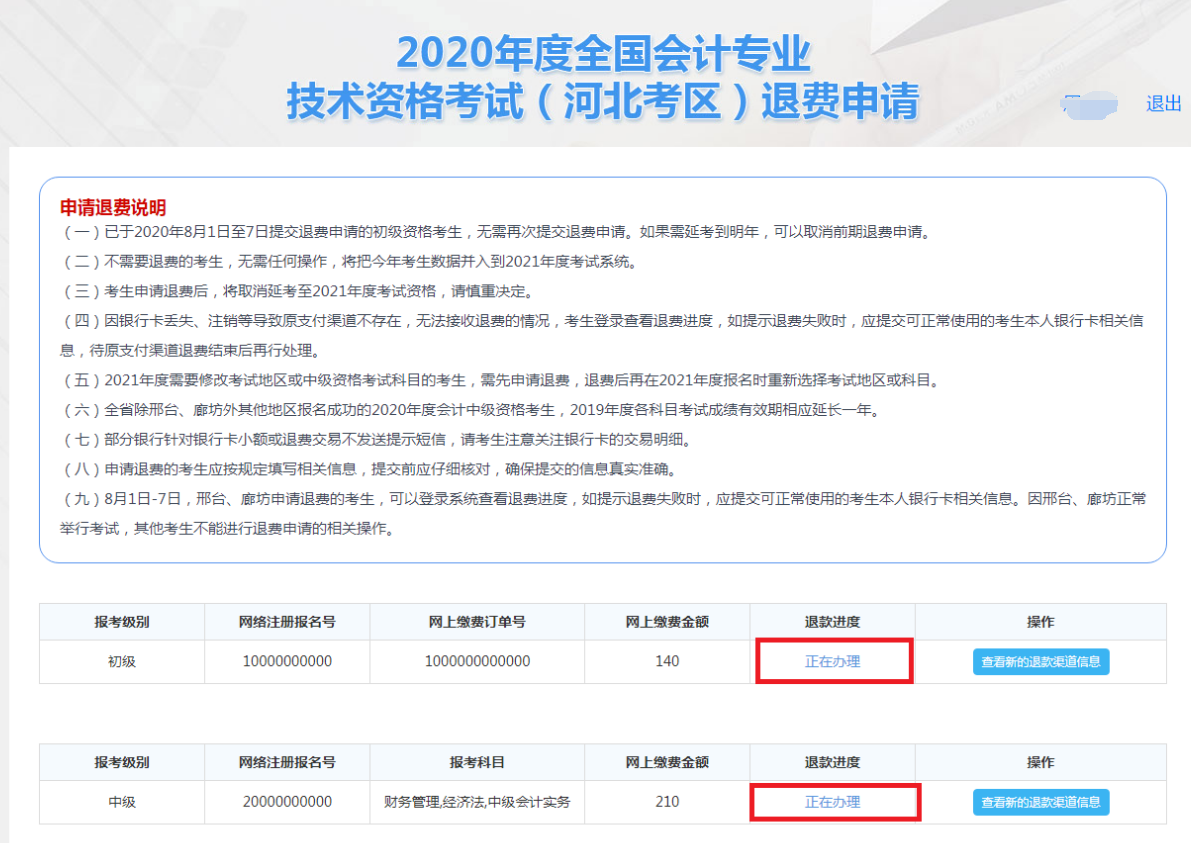Click the 退出 logout link
The height and width of the screenshot is (843, 1191).
1163,103
